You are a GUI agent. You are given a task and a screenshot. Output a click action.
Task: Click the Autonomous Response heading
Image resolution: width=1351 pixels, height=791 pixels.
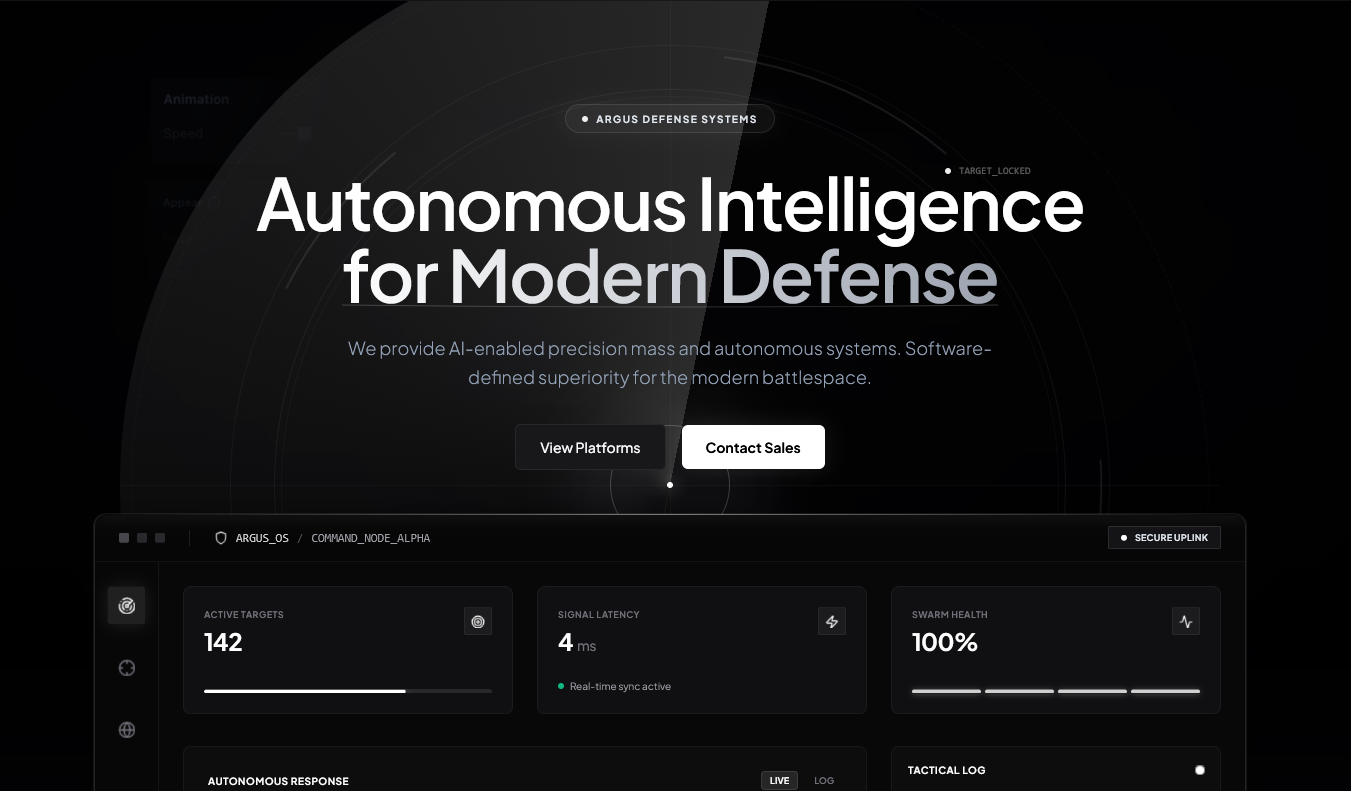[278, 781]
